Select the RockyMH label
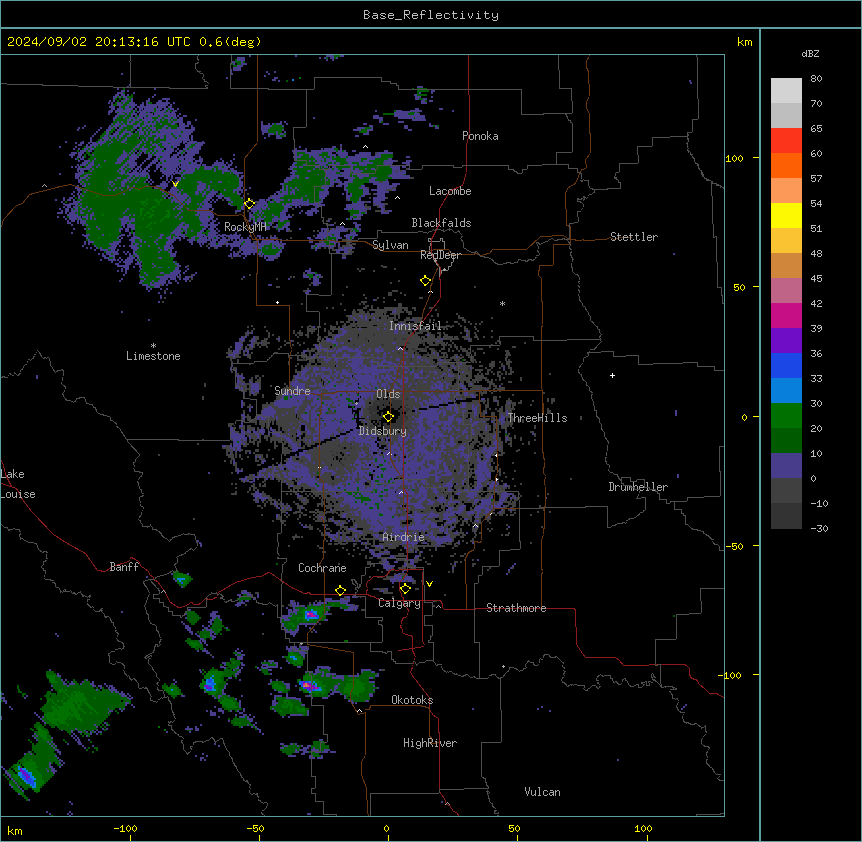Screen dimensions: 862x842 tap(245, 227)
